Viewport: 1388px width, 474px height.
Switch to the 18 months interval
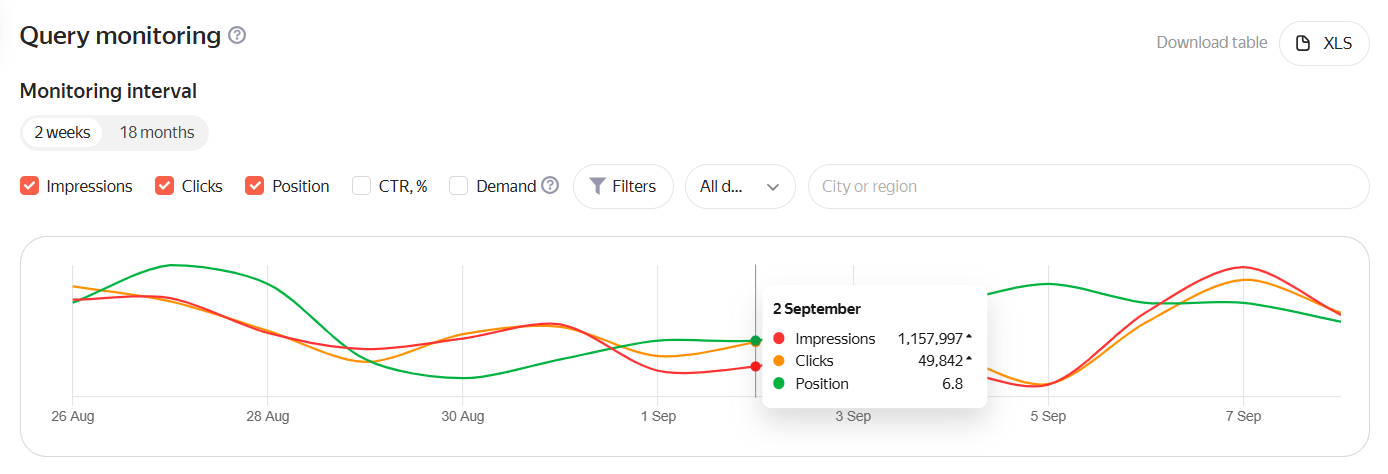tap(157, 132)
